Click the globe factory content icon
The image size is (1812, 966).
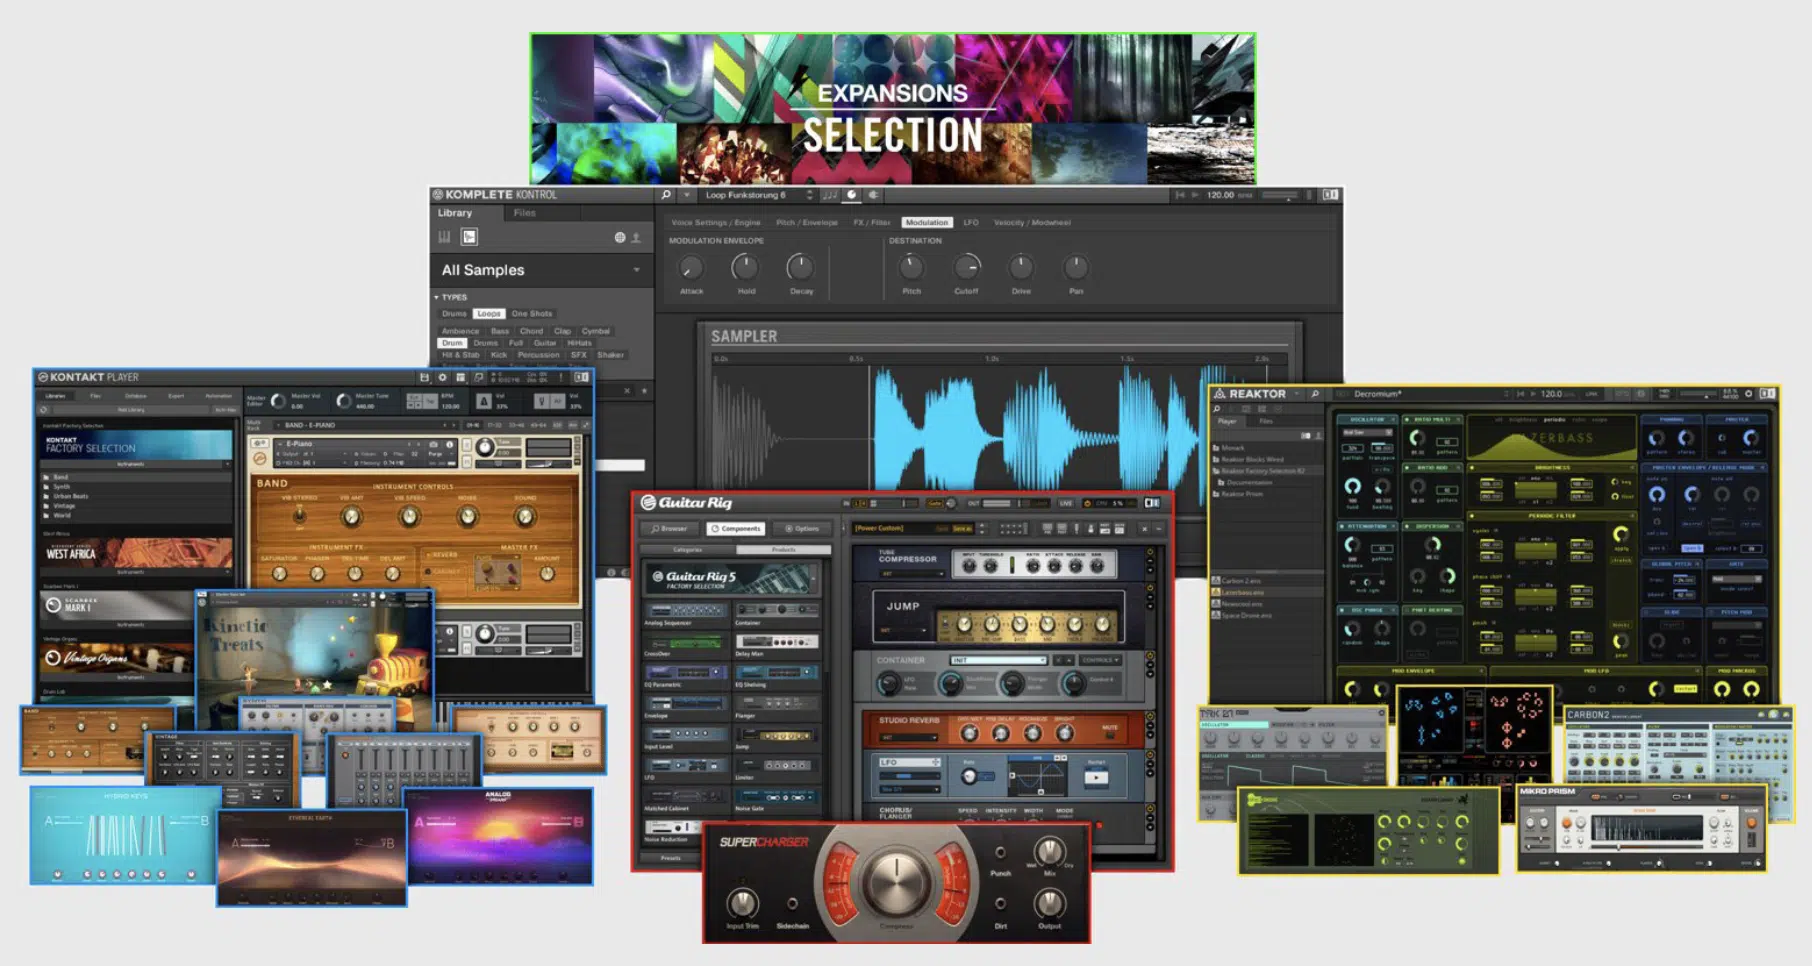(x=620, y=238)
